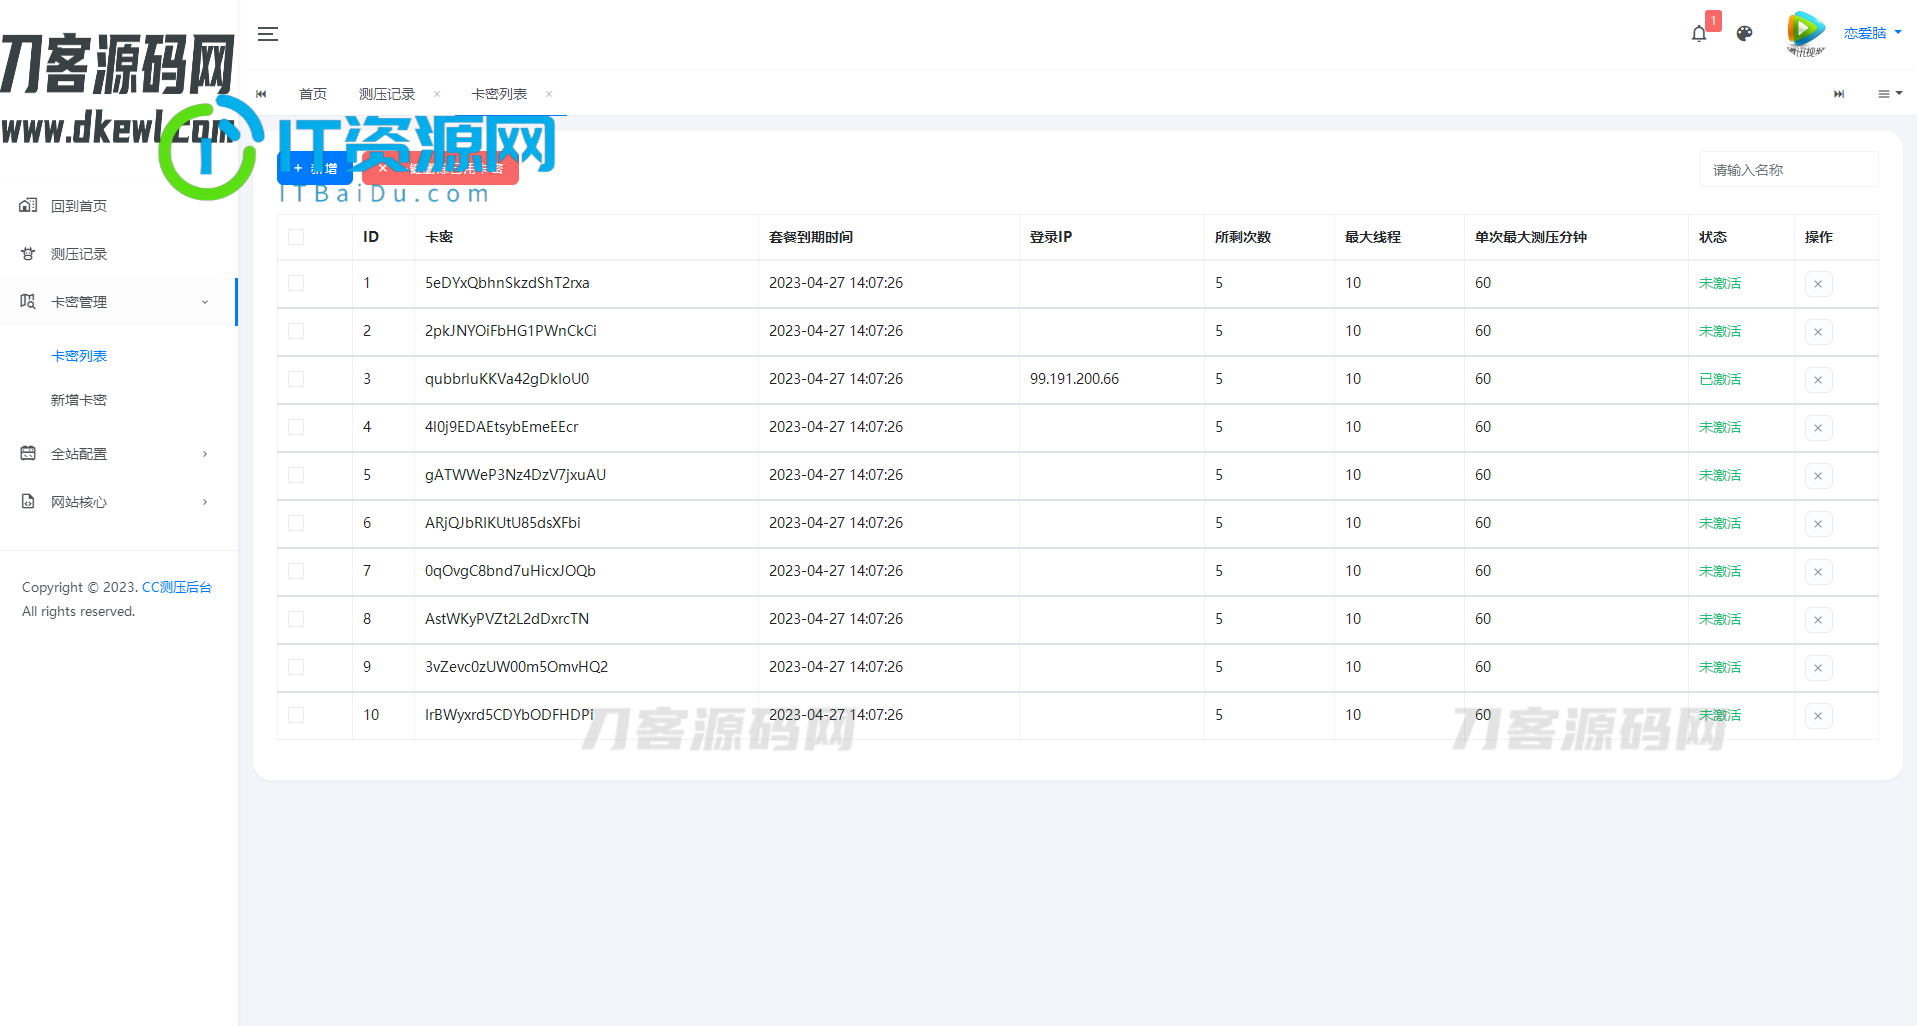
Task: Open the theme palette icon
Action: [x=1744, y=33]
